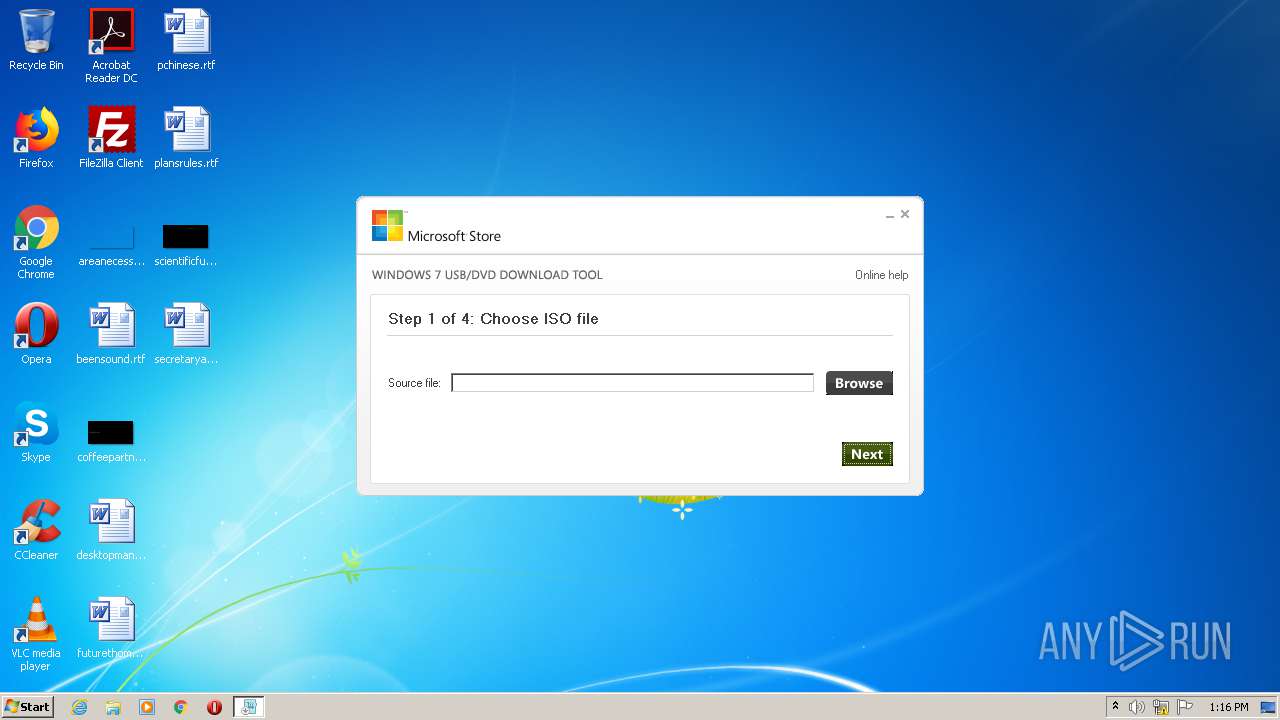Viewport: 1280px width, 720px height.
Task: Launch Windows Media Player from taskbar
Action: (147, 707)
